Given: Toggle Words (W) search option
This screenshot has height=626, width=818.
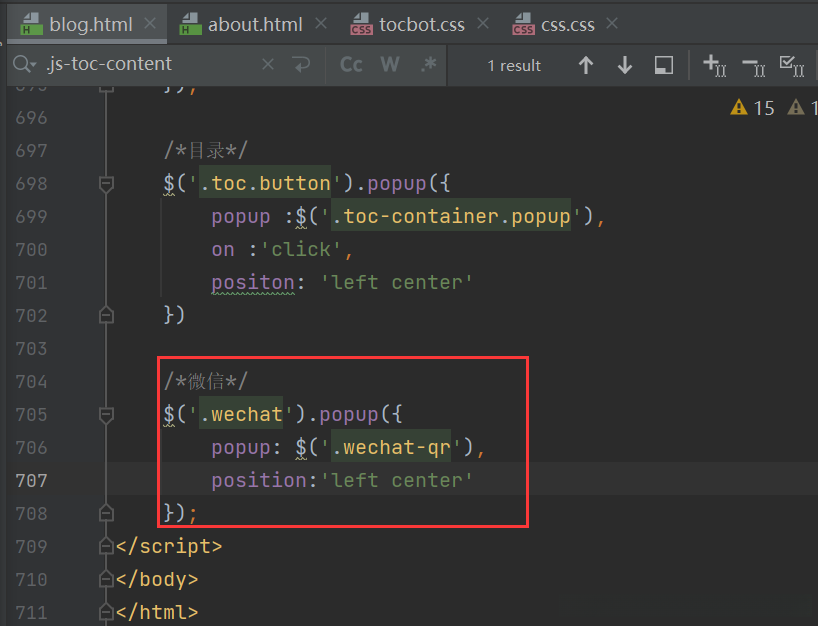Looking at the screenshot, I should click(x=390, y=64).
